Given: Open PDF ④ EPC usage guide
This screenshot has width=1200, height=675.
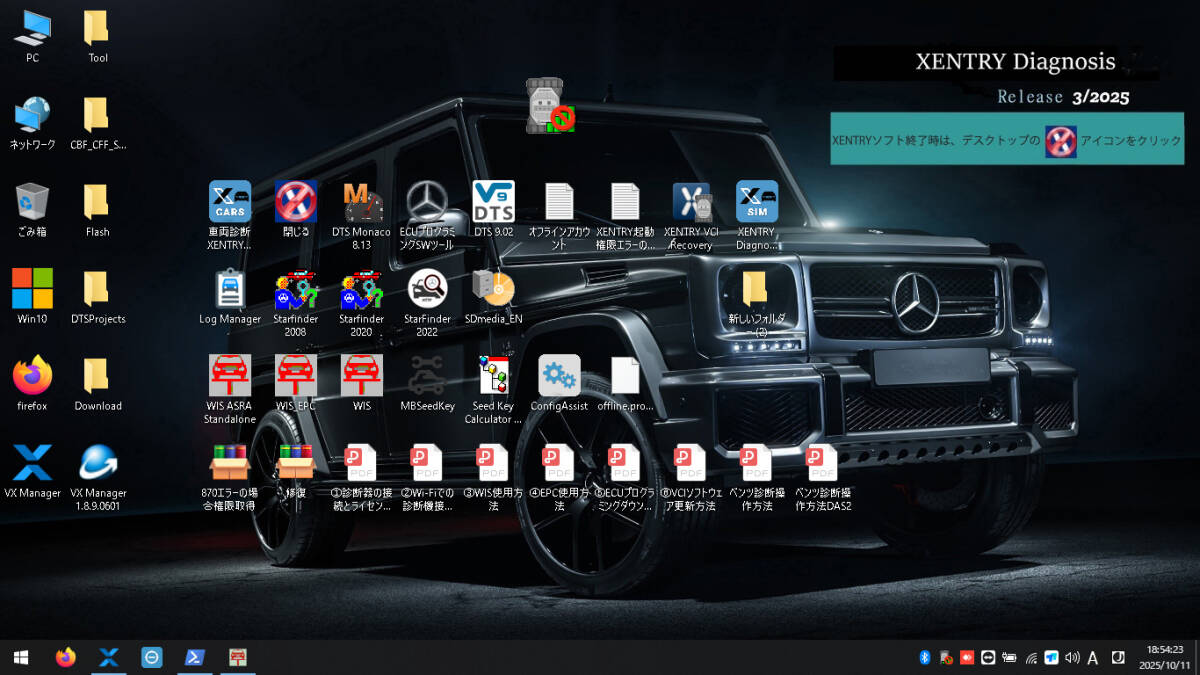Looking at the screenshot, I should pyautogui.click(x=560, y=477).
